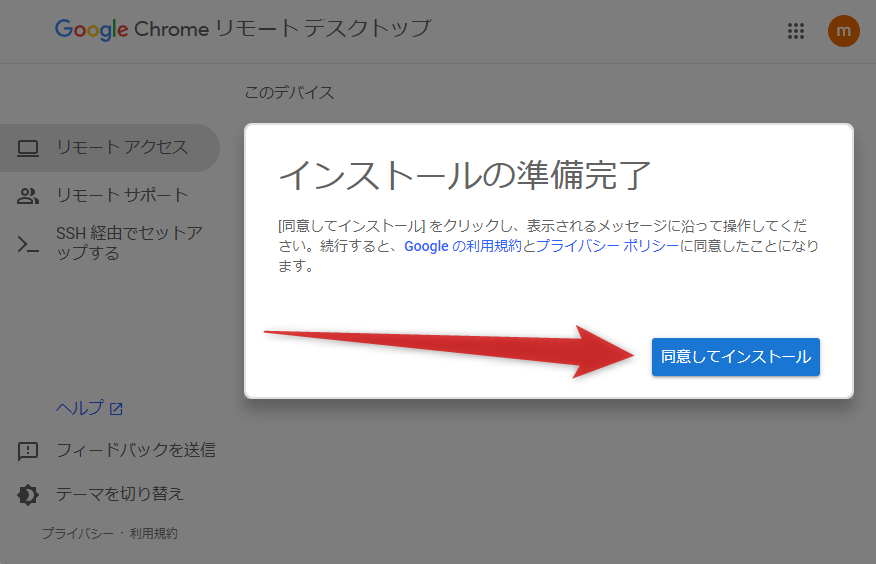The image size is (876, 564).
Task: Open the プライバシー ポリシー link in dialog
Action: click(607, 246)
